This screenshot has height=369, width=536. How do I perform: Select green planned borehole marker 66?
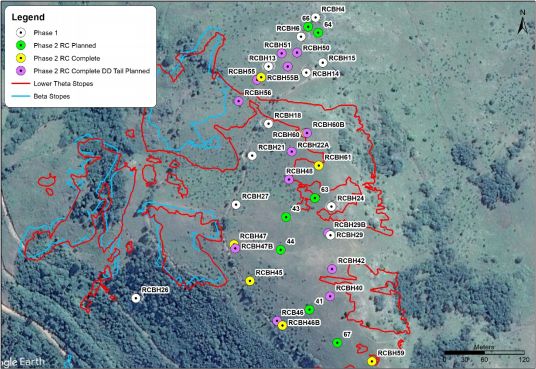[308, 27]
